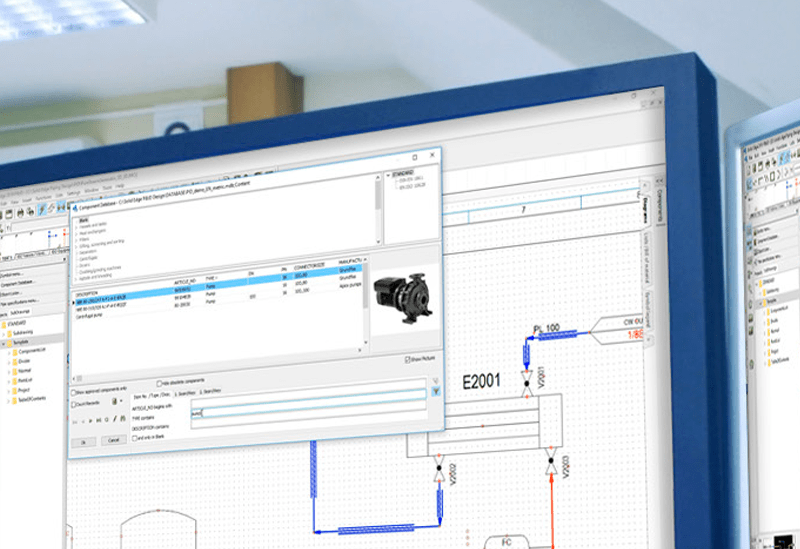Click the clear filter icon above the funnel
The width and height of the screenshot is (800, 549).
coord(436,381)
